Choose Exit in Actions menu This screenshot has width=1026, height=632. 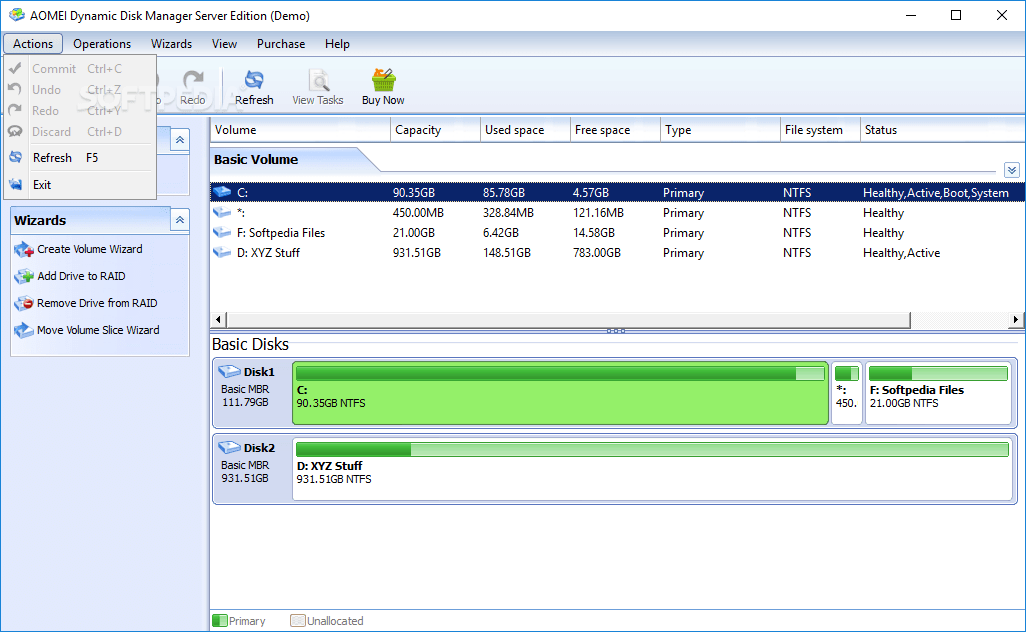[80, 184]
